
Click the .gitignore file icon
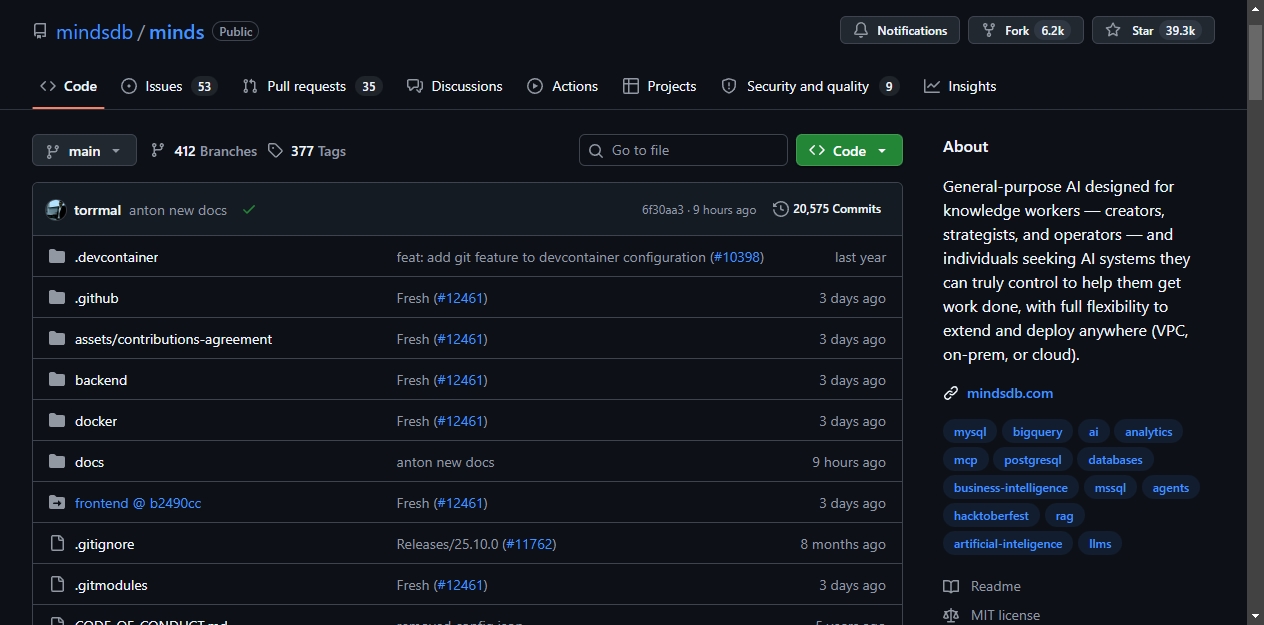click(x=57, y=544)
